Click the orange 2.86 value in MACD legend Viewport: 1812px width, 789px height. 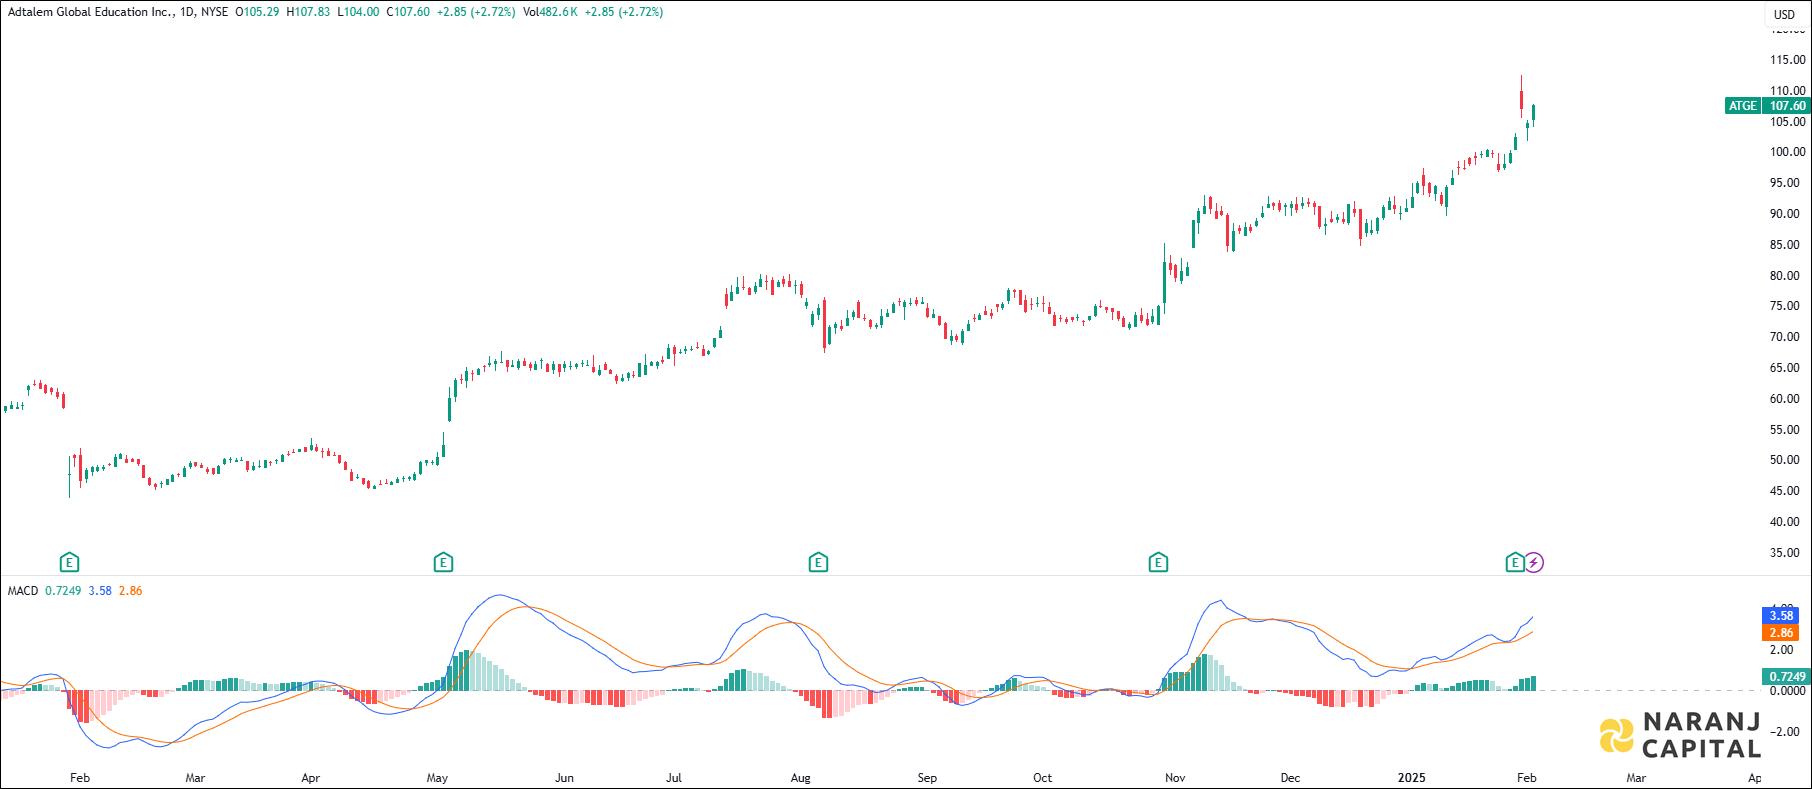tap(130, 591)
